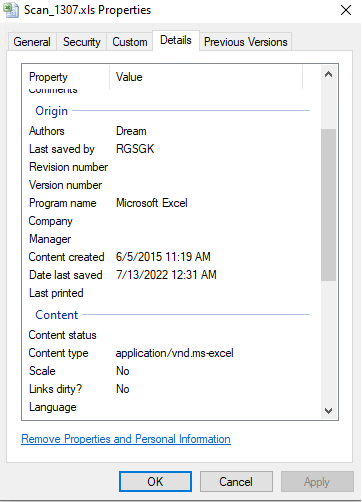Click the Excel file icon in title bar

[11, 10]
